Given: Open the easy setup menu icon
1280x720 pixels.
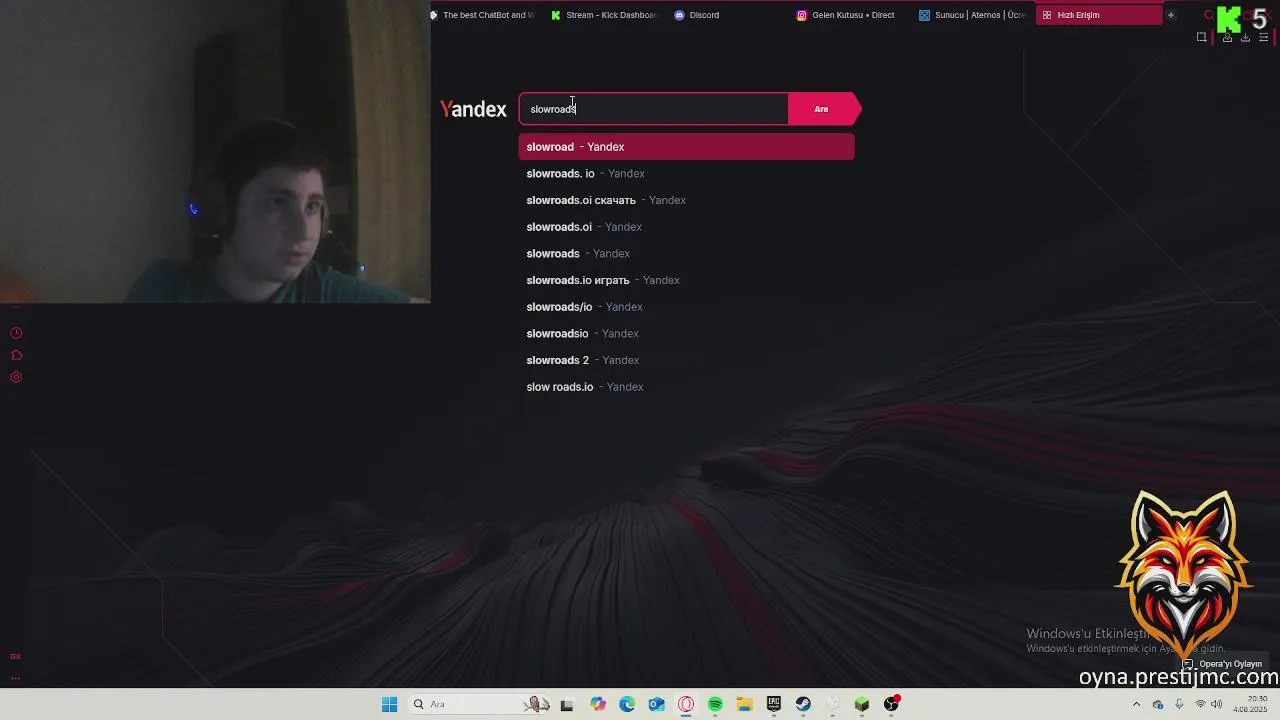Looking at the screenshot, I should point(1264,37).
